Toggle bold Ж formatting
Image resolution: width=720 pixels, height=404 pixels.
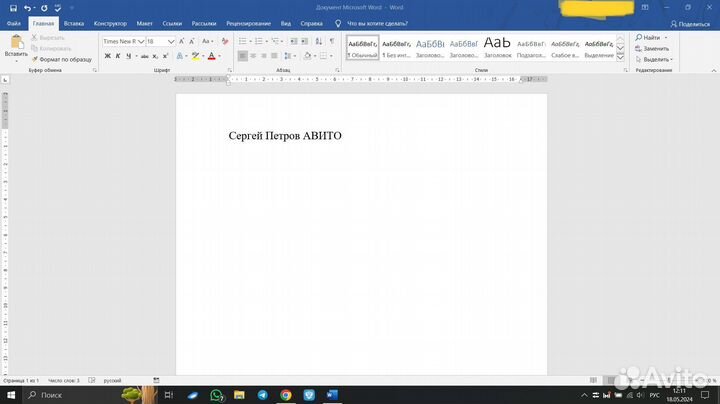point(107,56)
